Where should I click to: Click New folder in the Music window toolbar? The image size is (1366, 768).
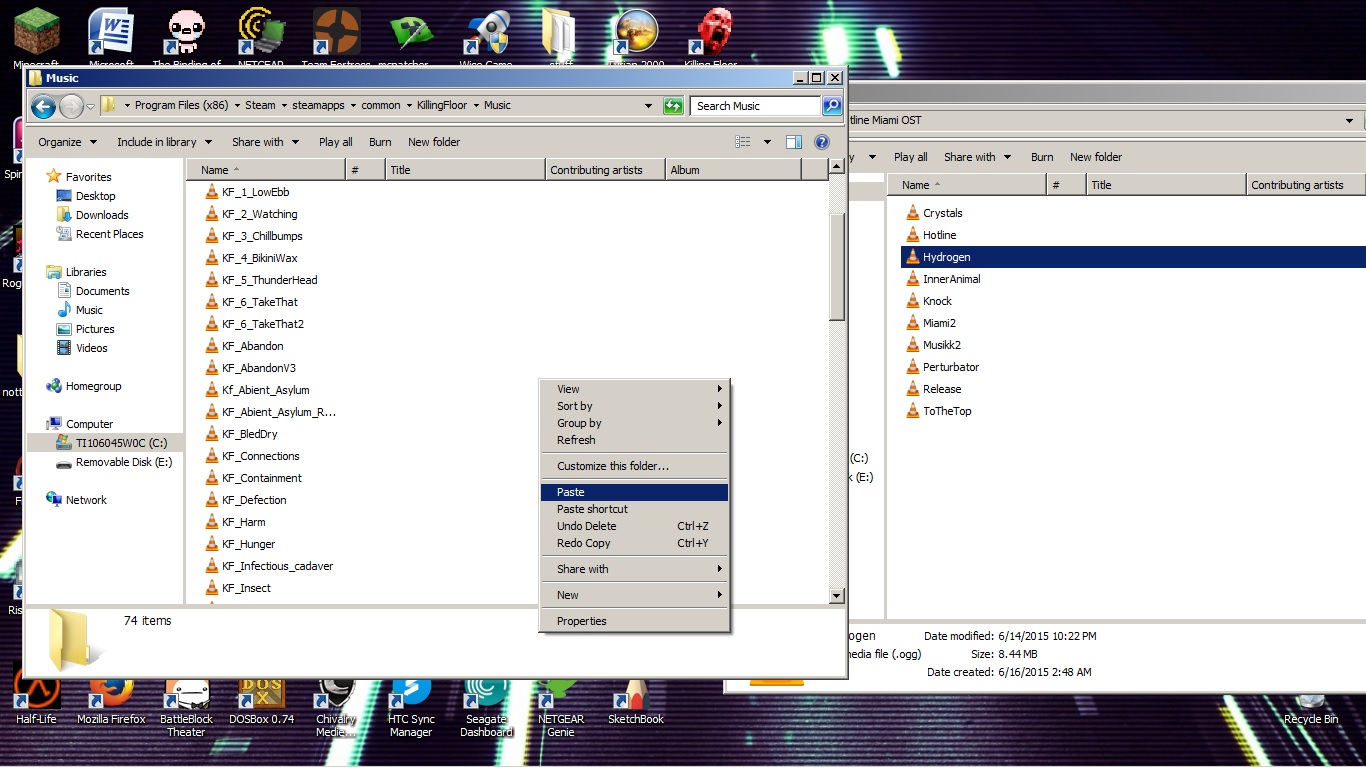pyautogui.click(x=434, y=142)
